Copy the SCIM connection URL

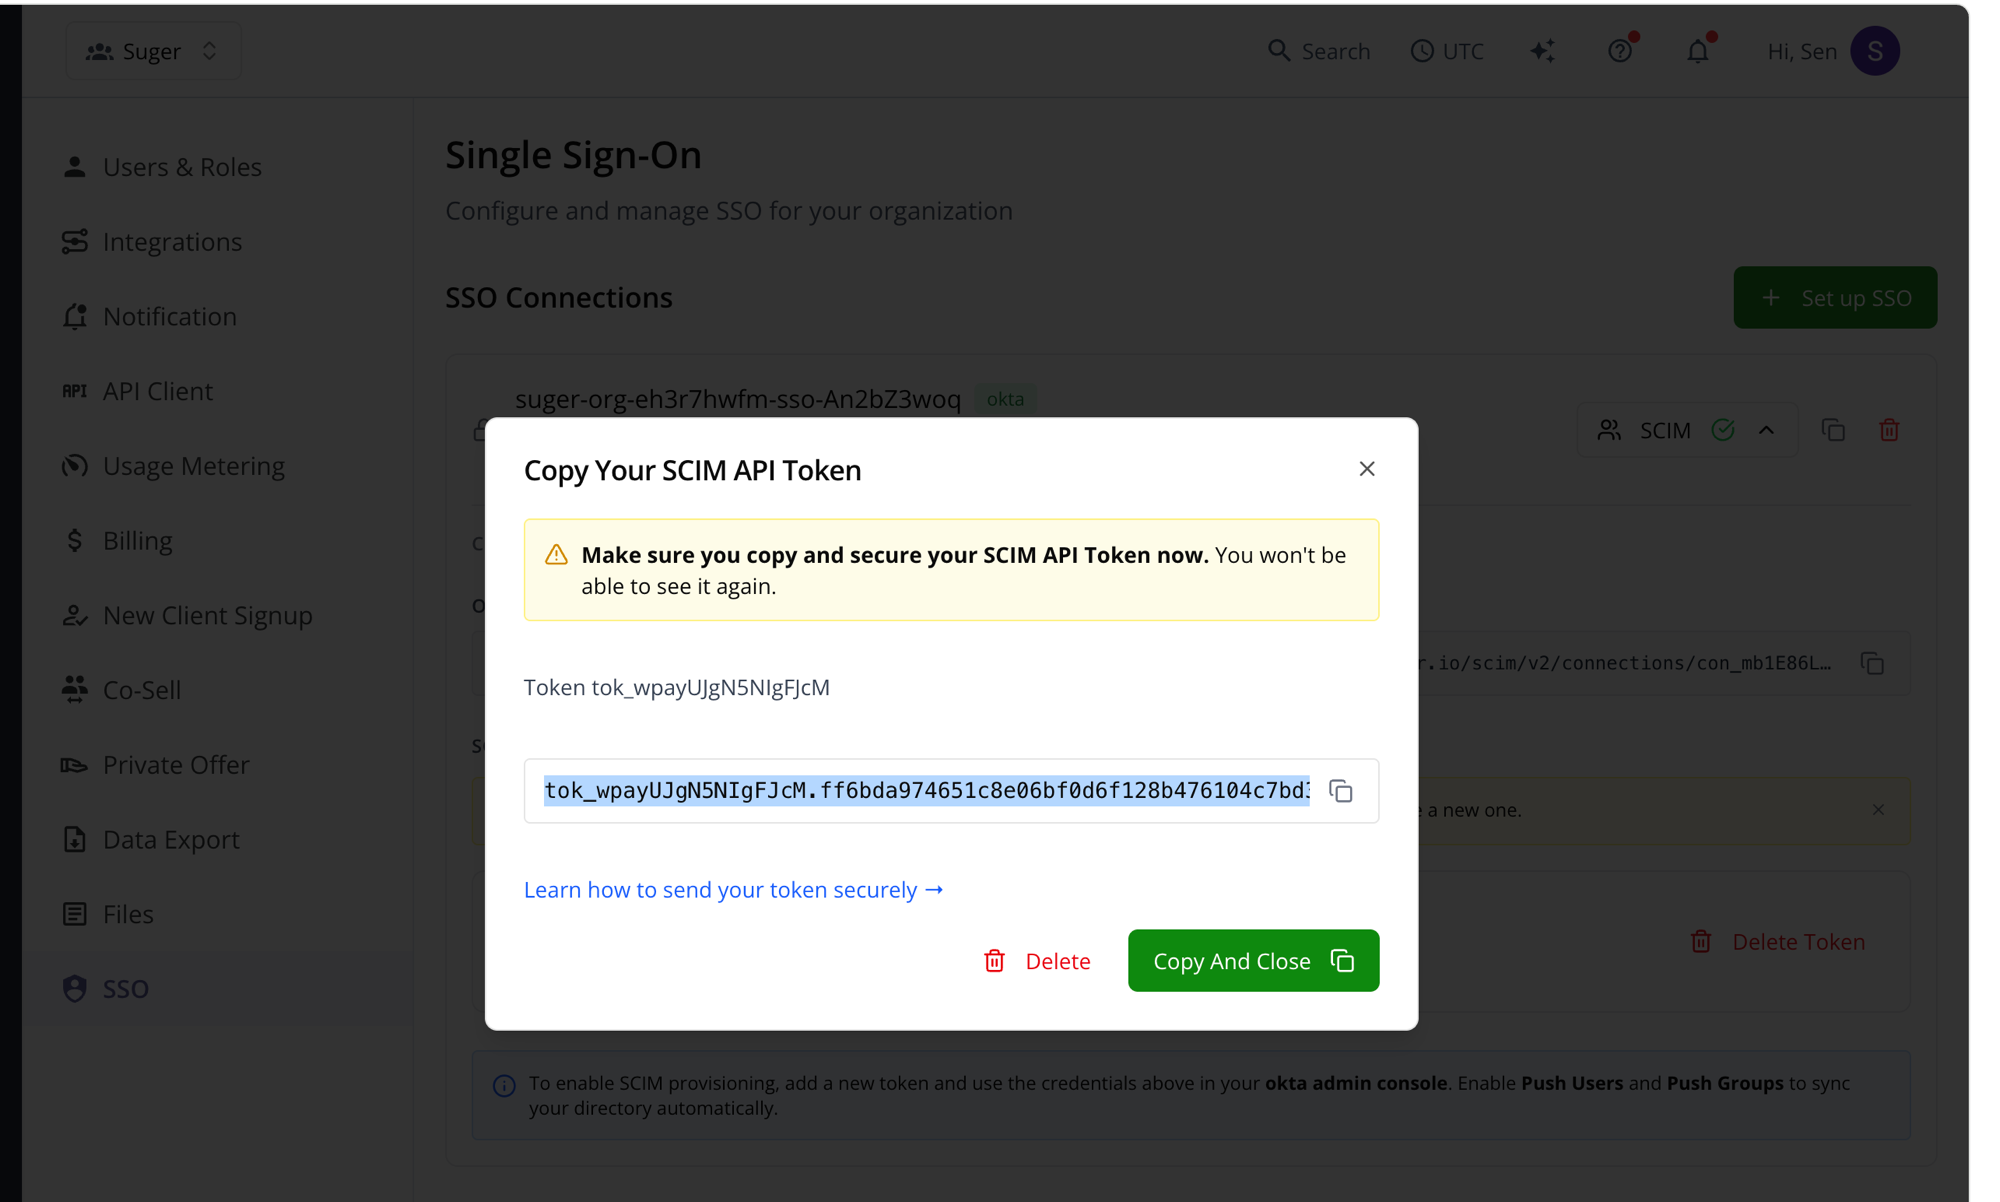tap(1872, 663)
